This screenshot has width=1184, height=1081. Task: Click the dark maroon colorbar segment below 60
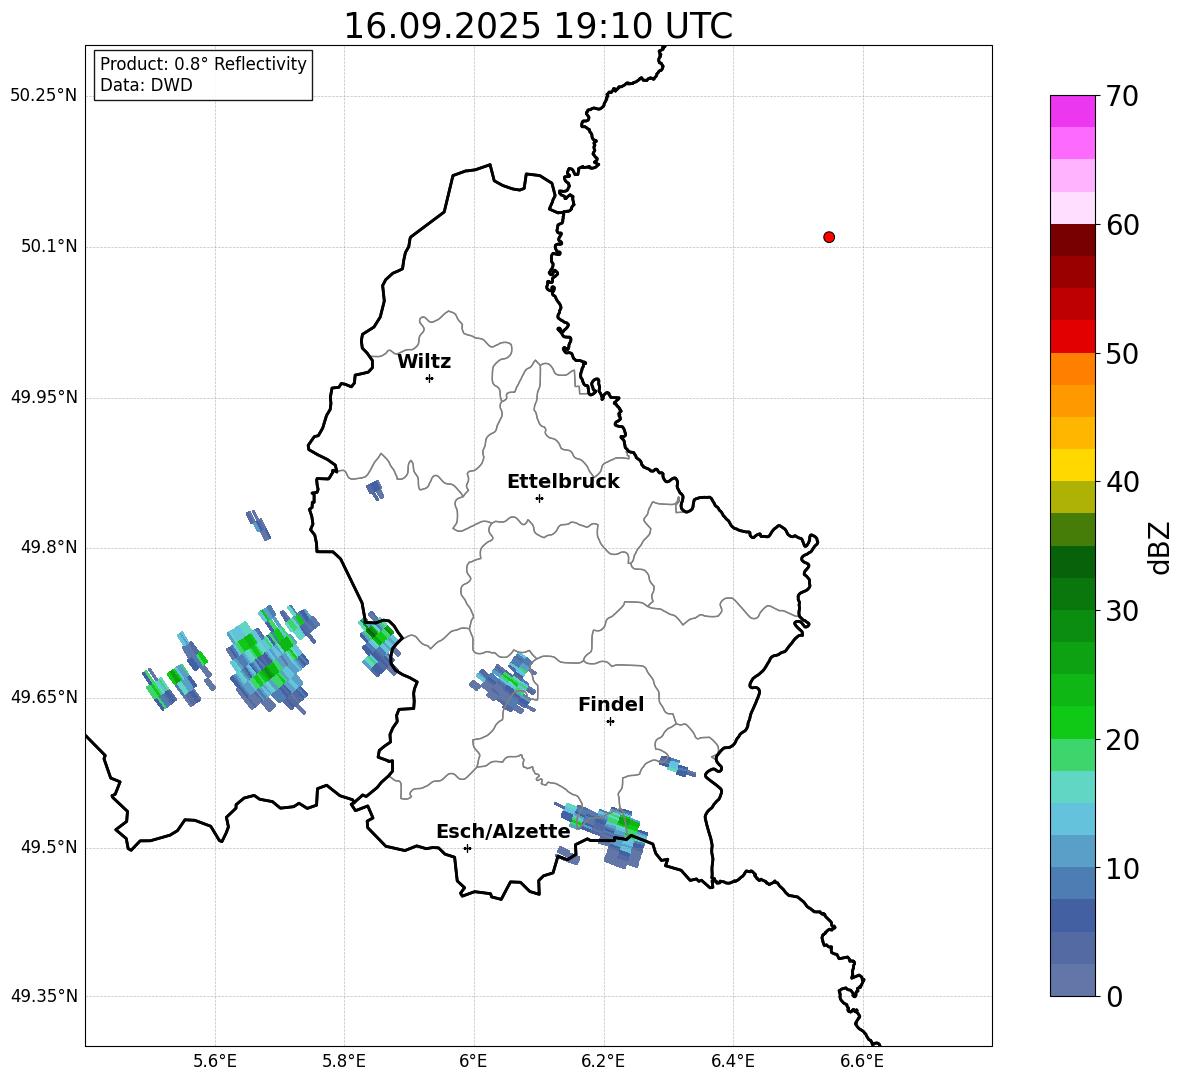pyautogui.click(x=1073, y=240)
